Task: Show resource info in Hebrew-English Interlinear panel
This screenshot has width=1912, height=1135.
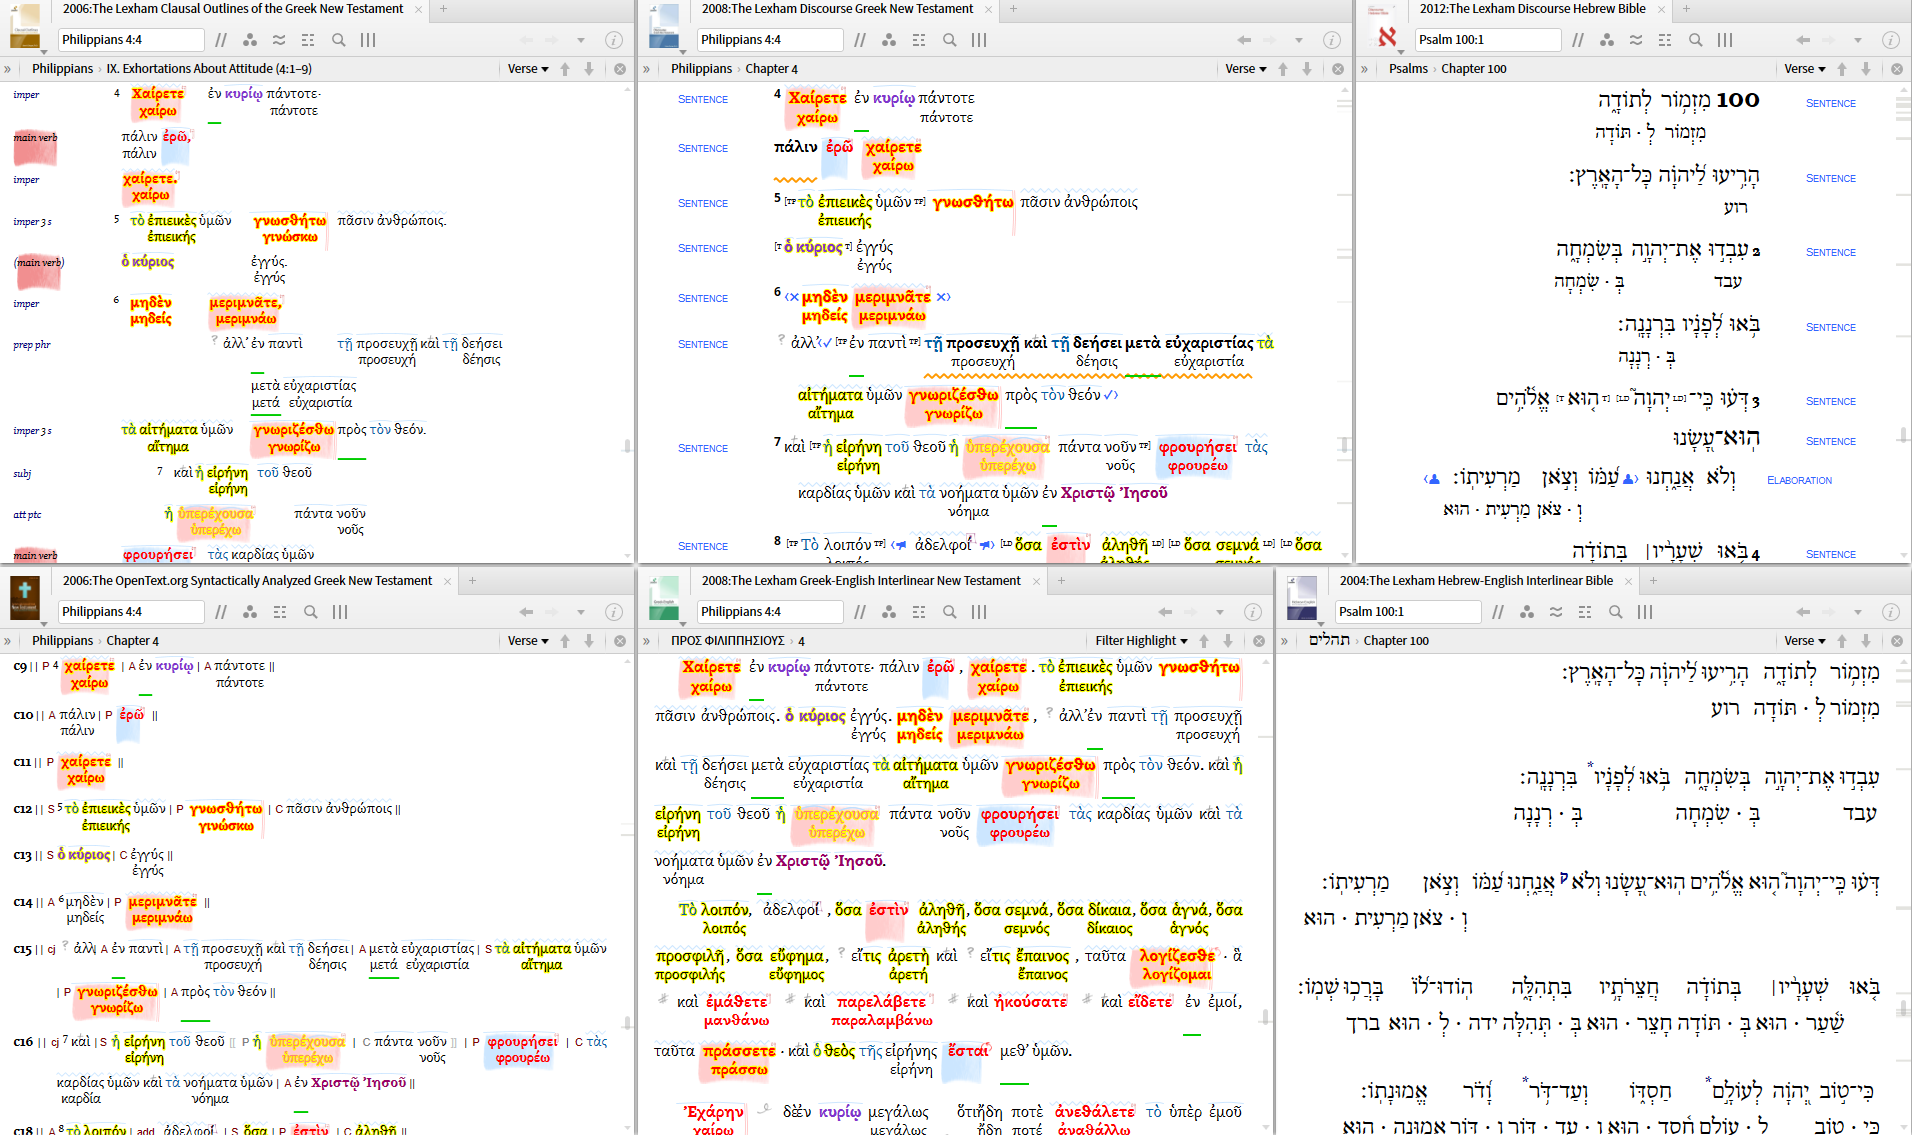Action: (1890, 612)
